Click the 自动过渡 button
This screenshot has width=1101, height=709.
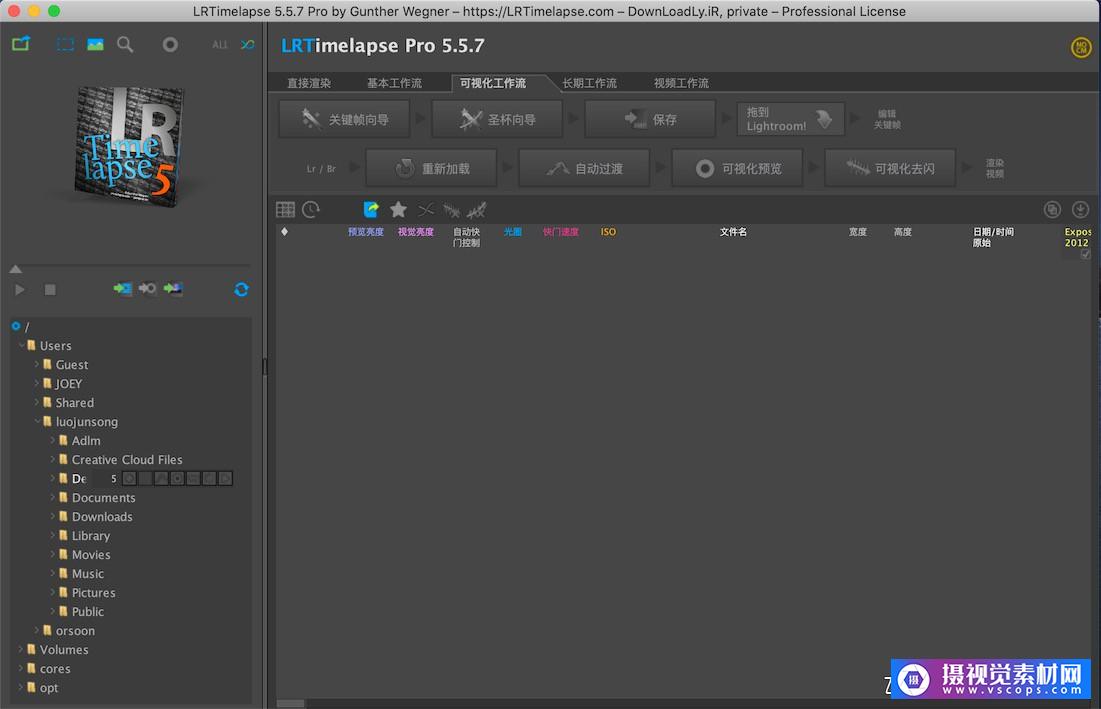pyautogui.click(x=584, y=168)
